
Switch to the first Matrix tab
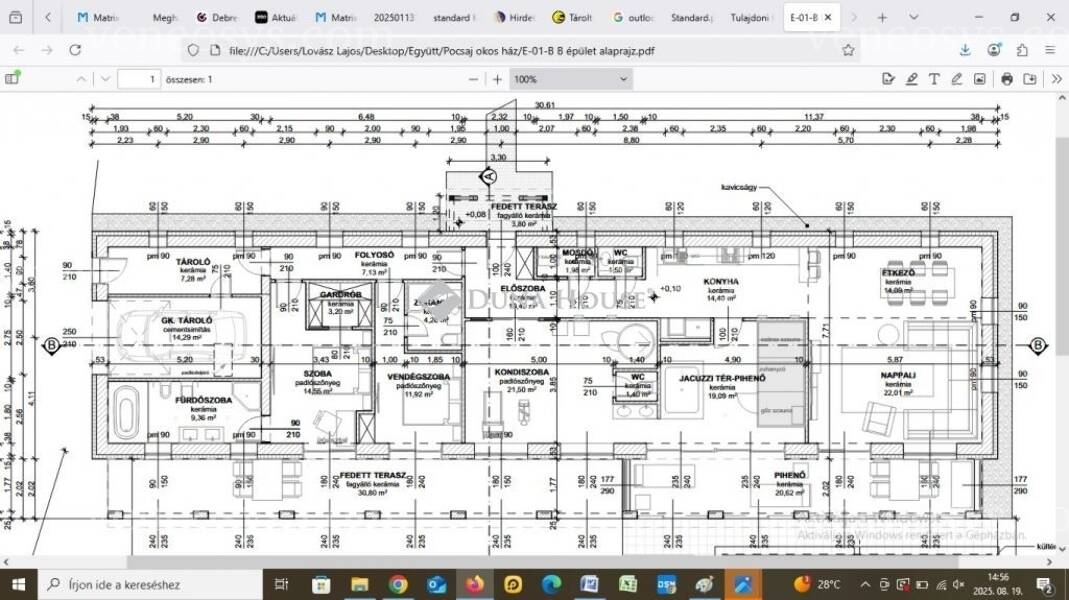pyautogui.click(x=100, y=18)
